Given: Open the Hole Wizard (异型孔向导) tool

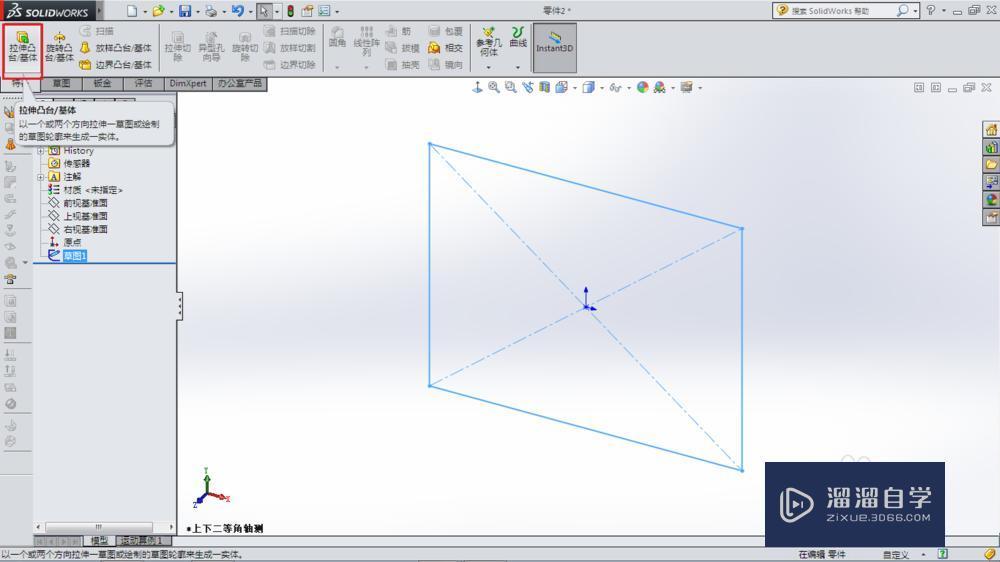Looking at the screenshot, I should [211, 48].
